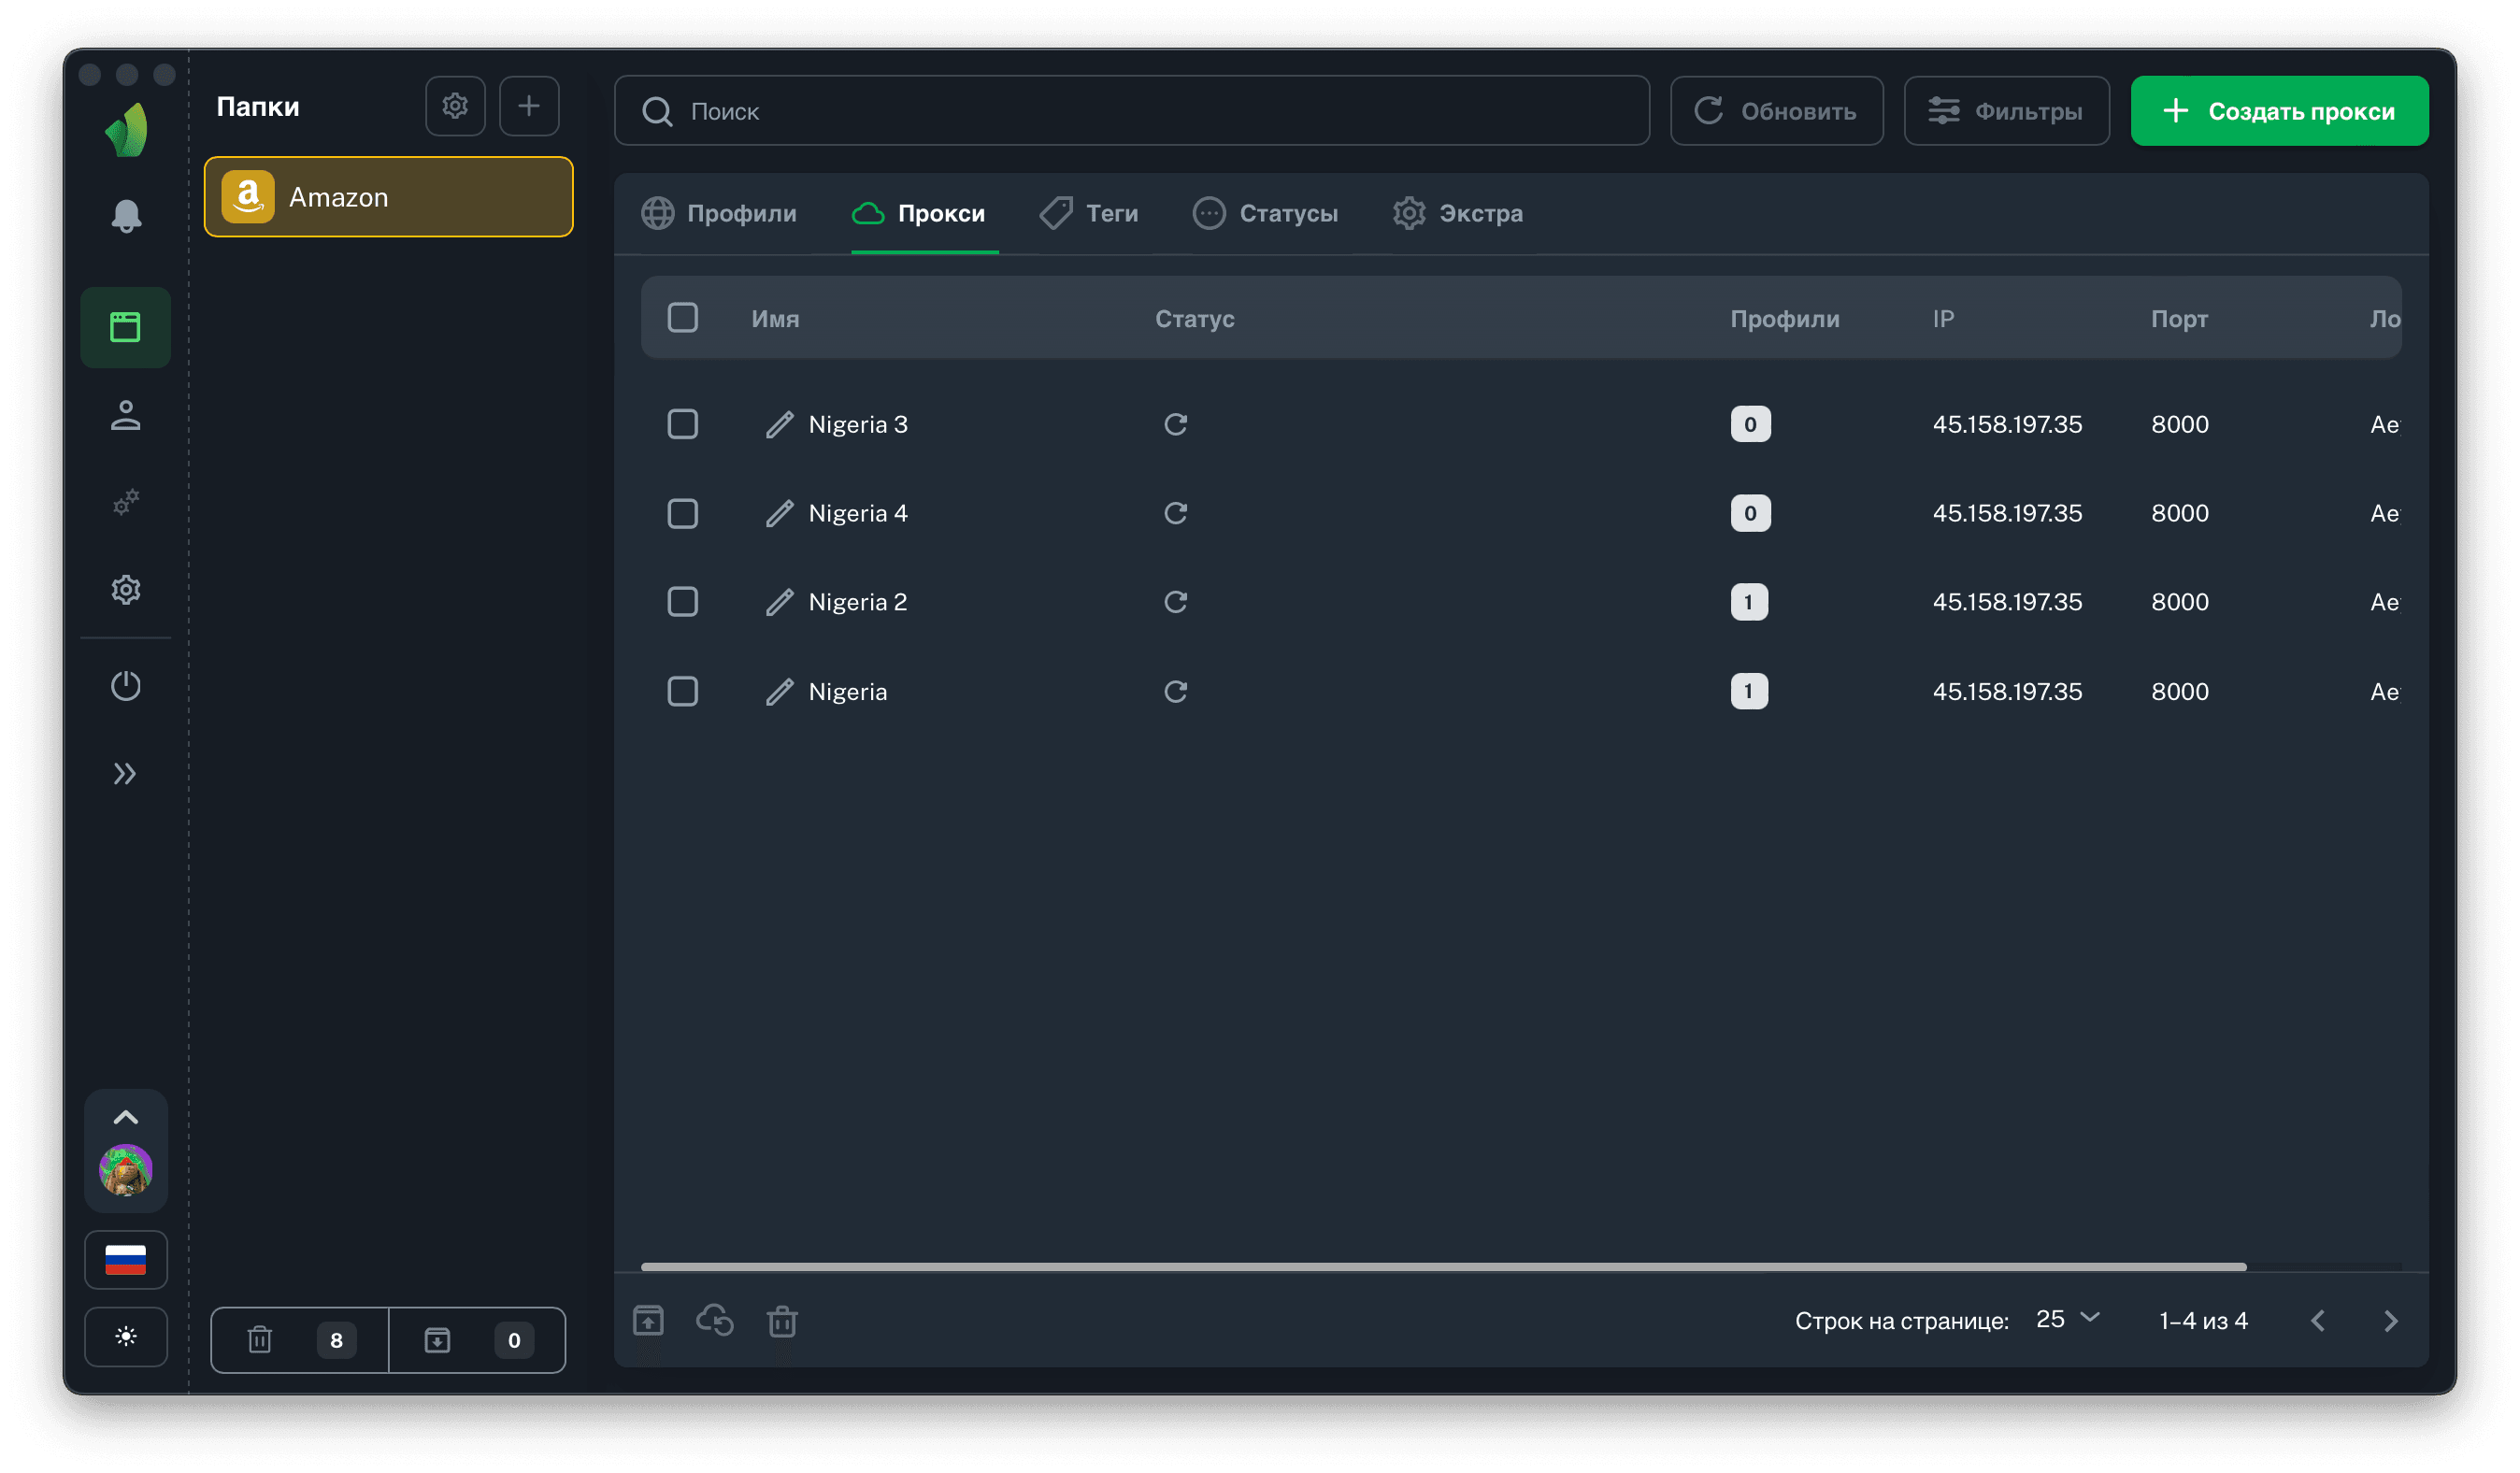
Task: Click the power icon in sidebar
Action: (126, 686)
